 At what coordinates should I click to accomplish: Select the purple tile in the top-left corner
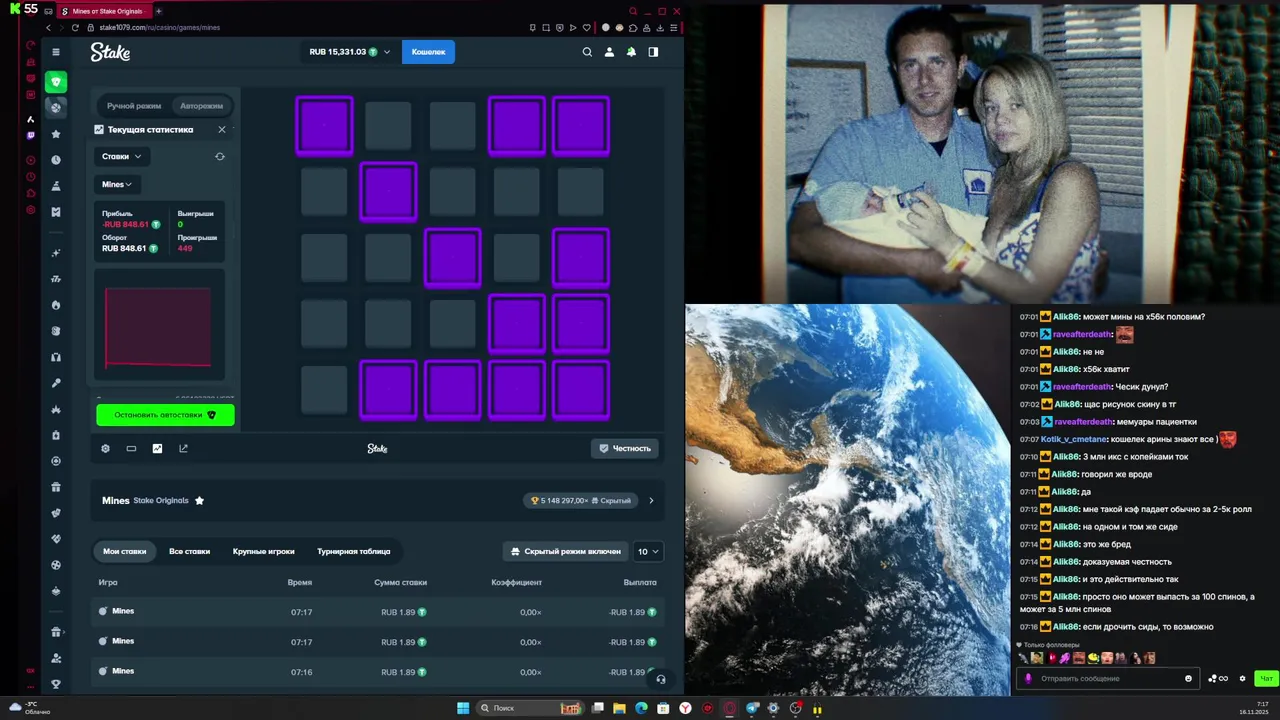click(324, 126)
